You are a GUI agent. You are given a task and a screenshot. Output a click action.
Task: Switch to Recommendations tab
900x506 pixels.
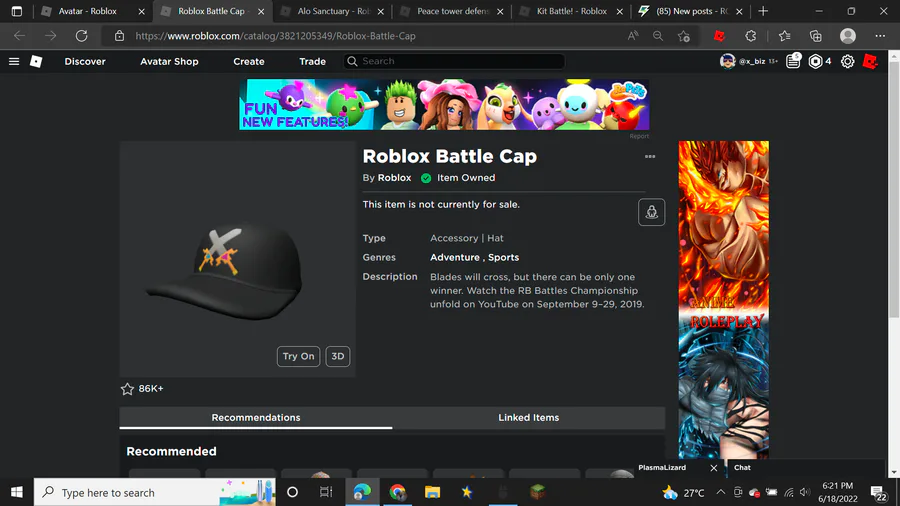(256, 418)
